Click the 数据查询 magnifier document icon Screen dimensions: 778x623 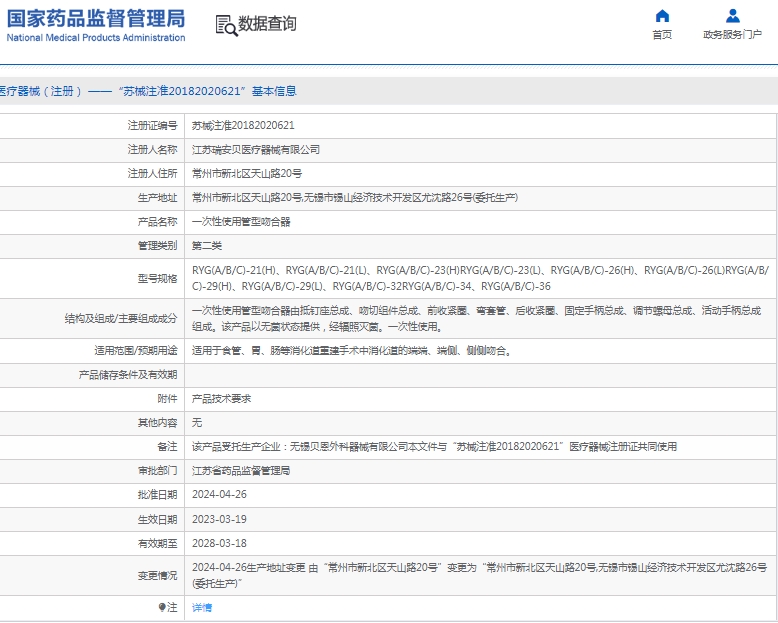point(226,25)
